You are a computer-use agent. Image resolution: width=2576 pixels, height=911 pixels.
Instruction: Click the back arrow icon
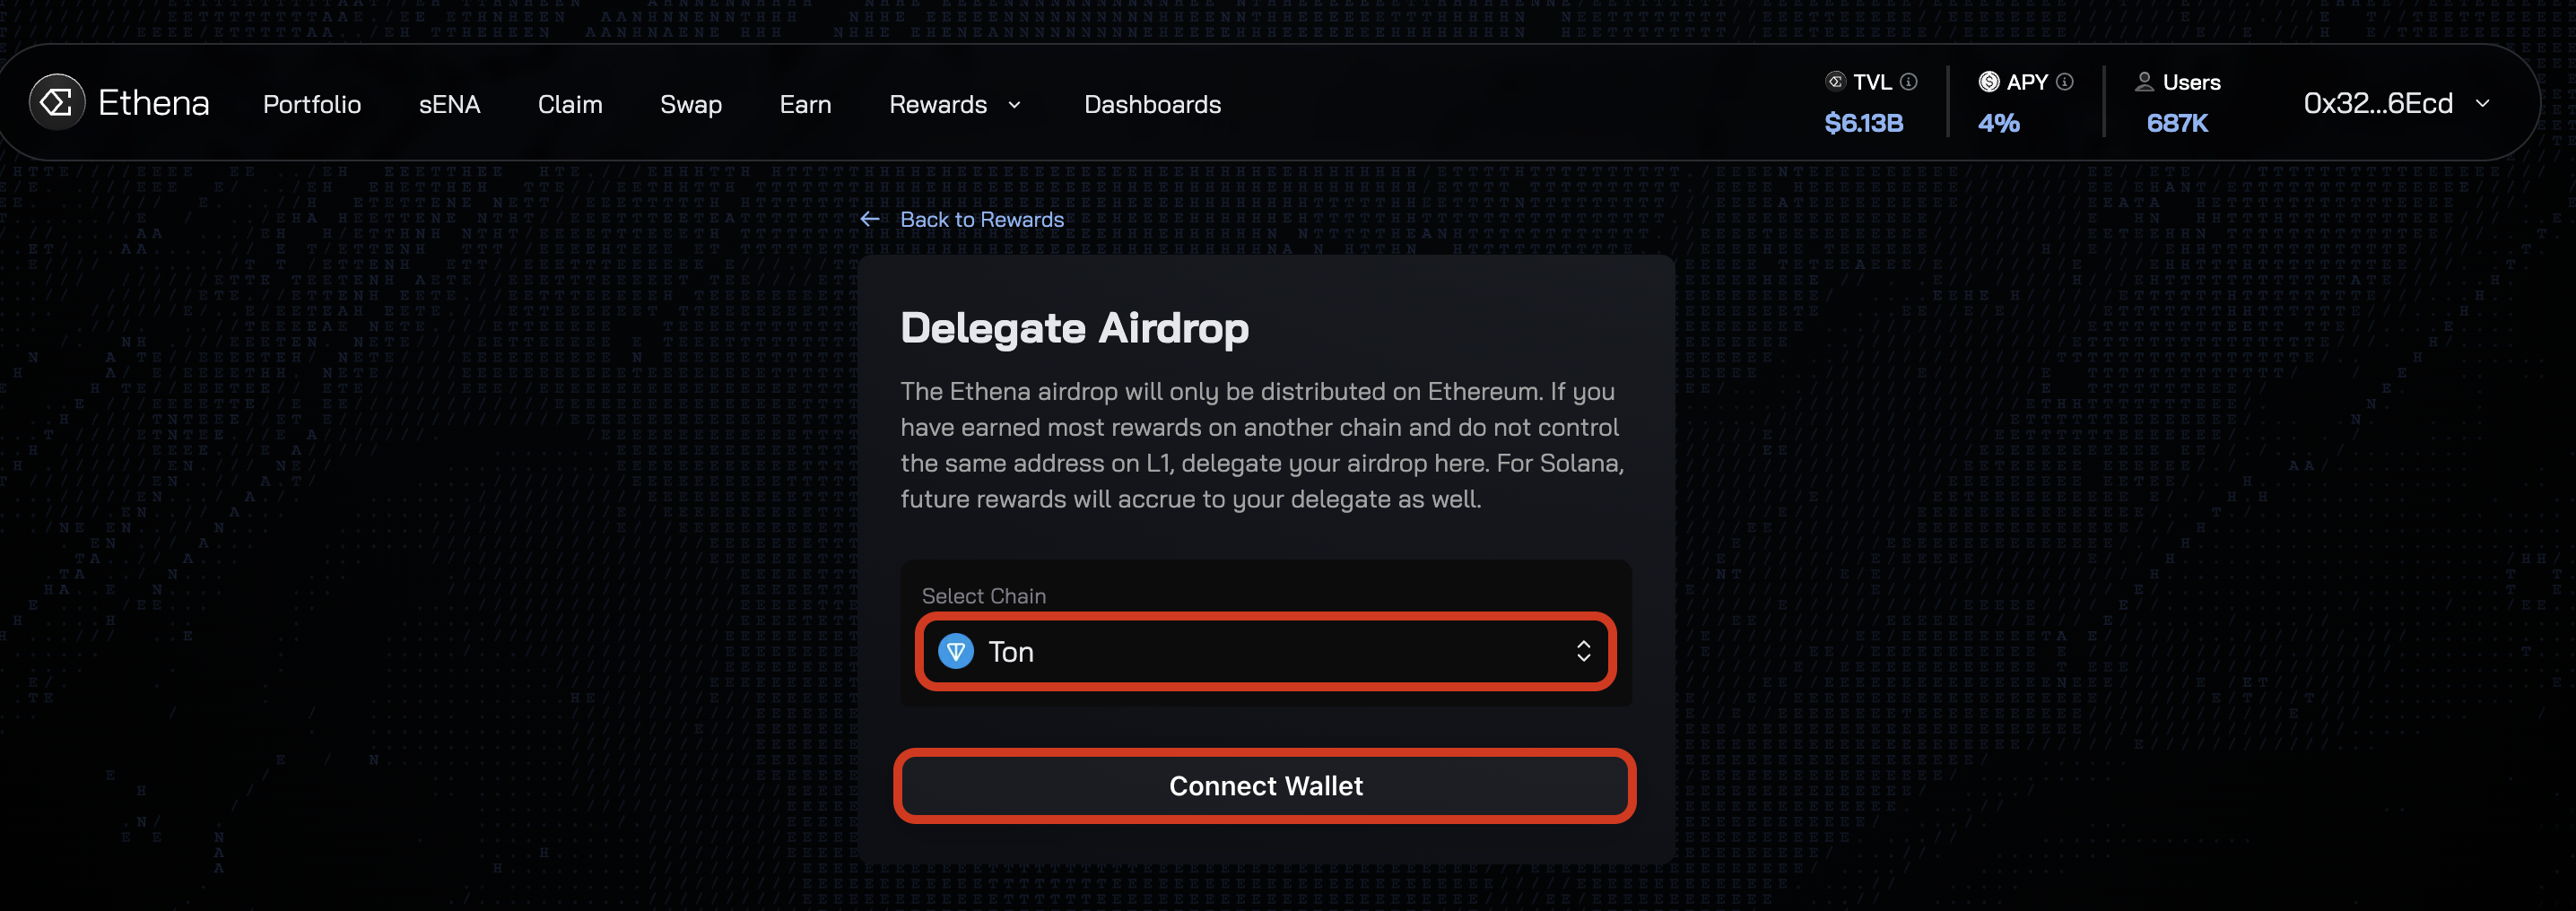coord(870,219)
